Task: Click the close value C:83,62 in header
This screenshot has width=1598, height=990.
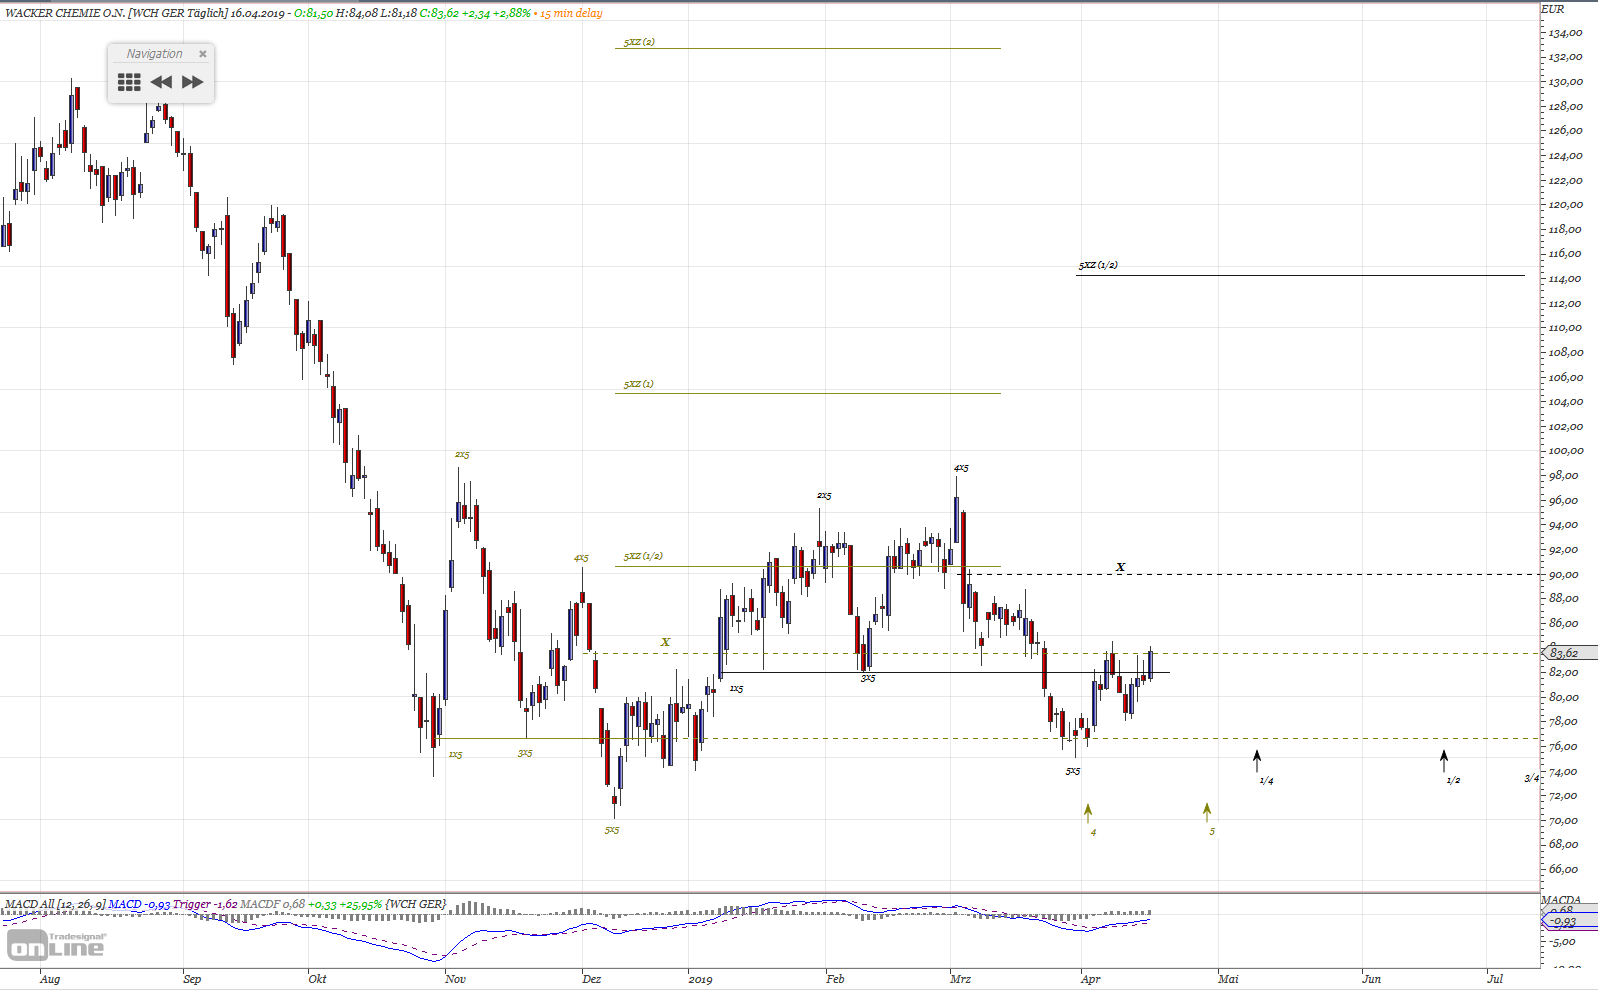Action: pyautogui.click(x=439, y=13)
